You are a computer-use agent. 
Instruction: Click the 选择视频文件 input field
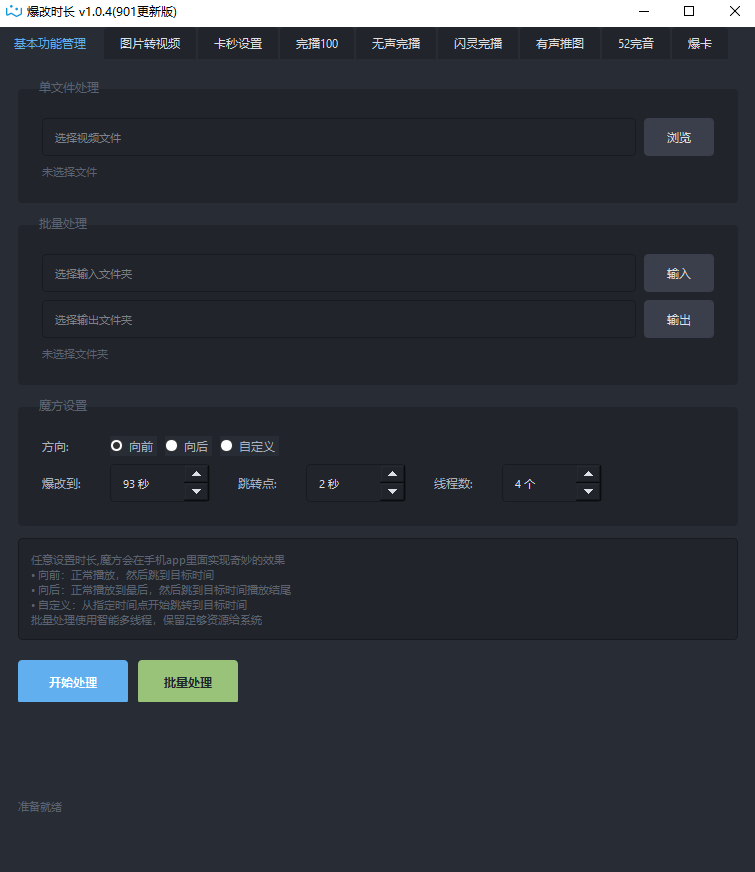tap(338, 137)
